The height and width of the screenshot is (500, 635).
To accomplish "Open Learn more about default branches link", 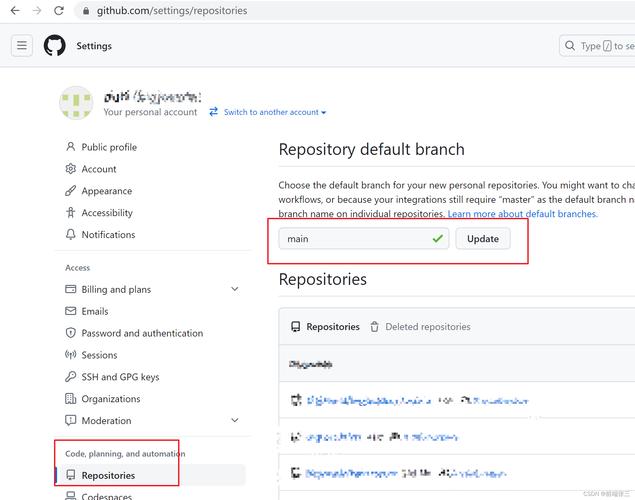I will [522, 214].
